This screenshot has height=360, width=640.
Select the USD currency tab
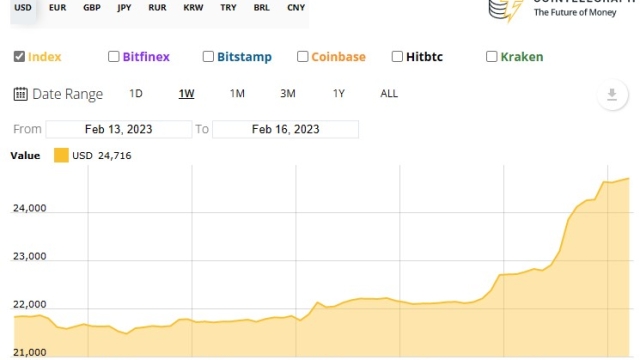pos(23,8)
